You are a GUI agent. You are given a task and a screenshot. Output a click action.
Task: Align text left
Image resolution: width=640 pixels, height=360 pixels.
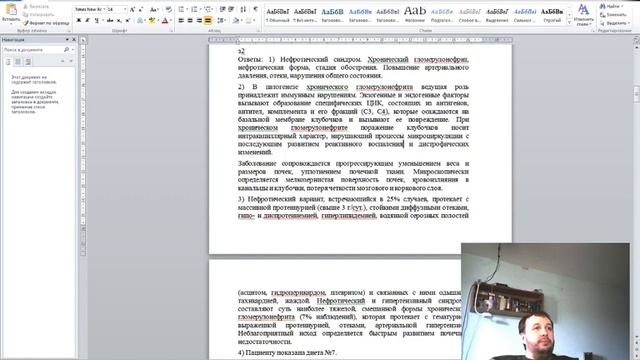pyautogui.click(x=181, y=20)
